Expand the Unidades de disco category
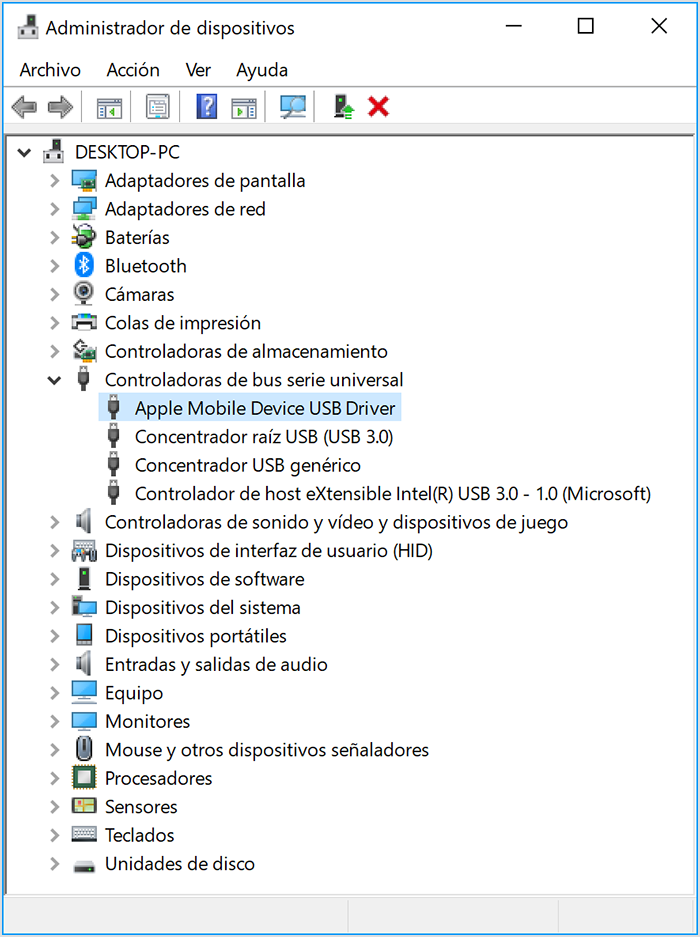This screenshot has width=700, height=938. click(55, 864)
